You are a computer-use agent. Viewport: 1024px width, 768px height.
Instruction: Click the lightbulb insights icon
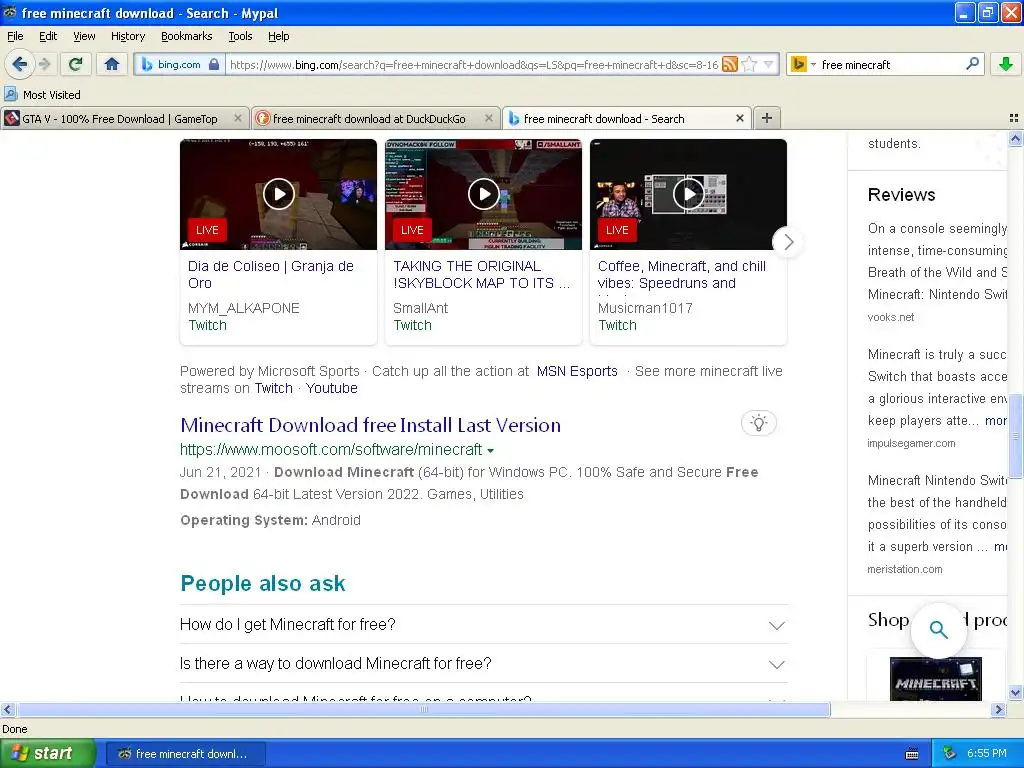point(758,423)
